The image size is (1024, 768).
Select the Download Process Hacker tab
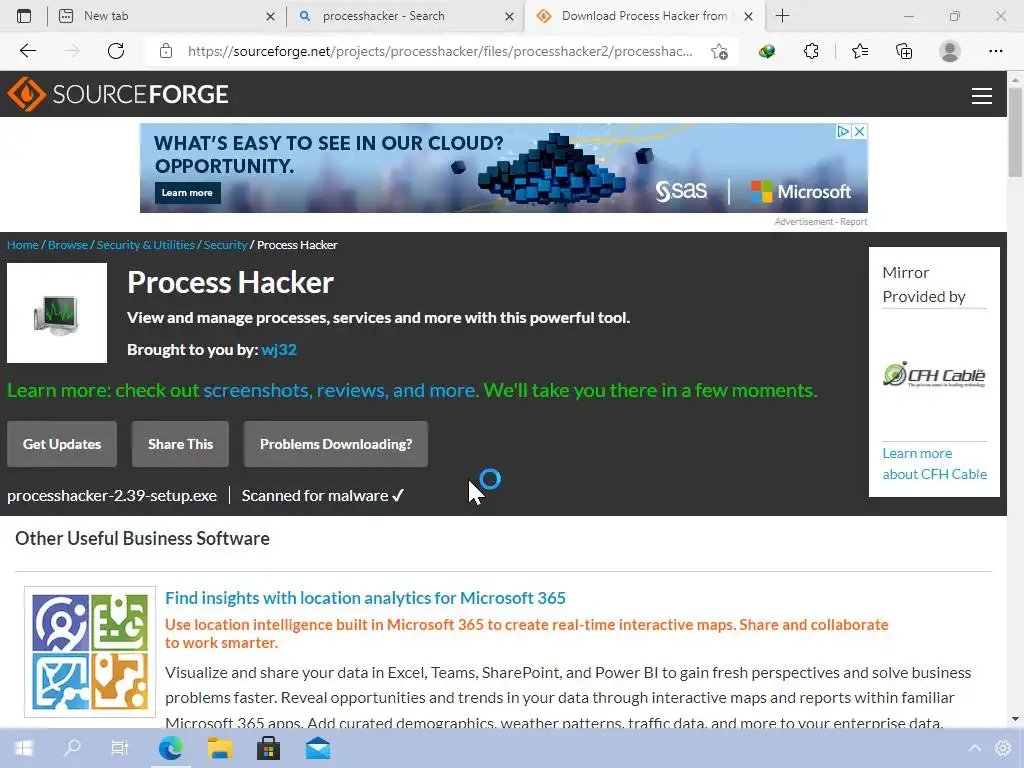click(643, 16)
